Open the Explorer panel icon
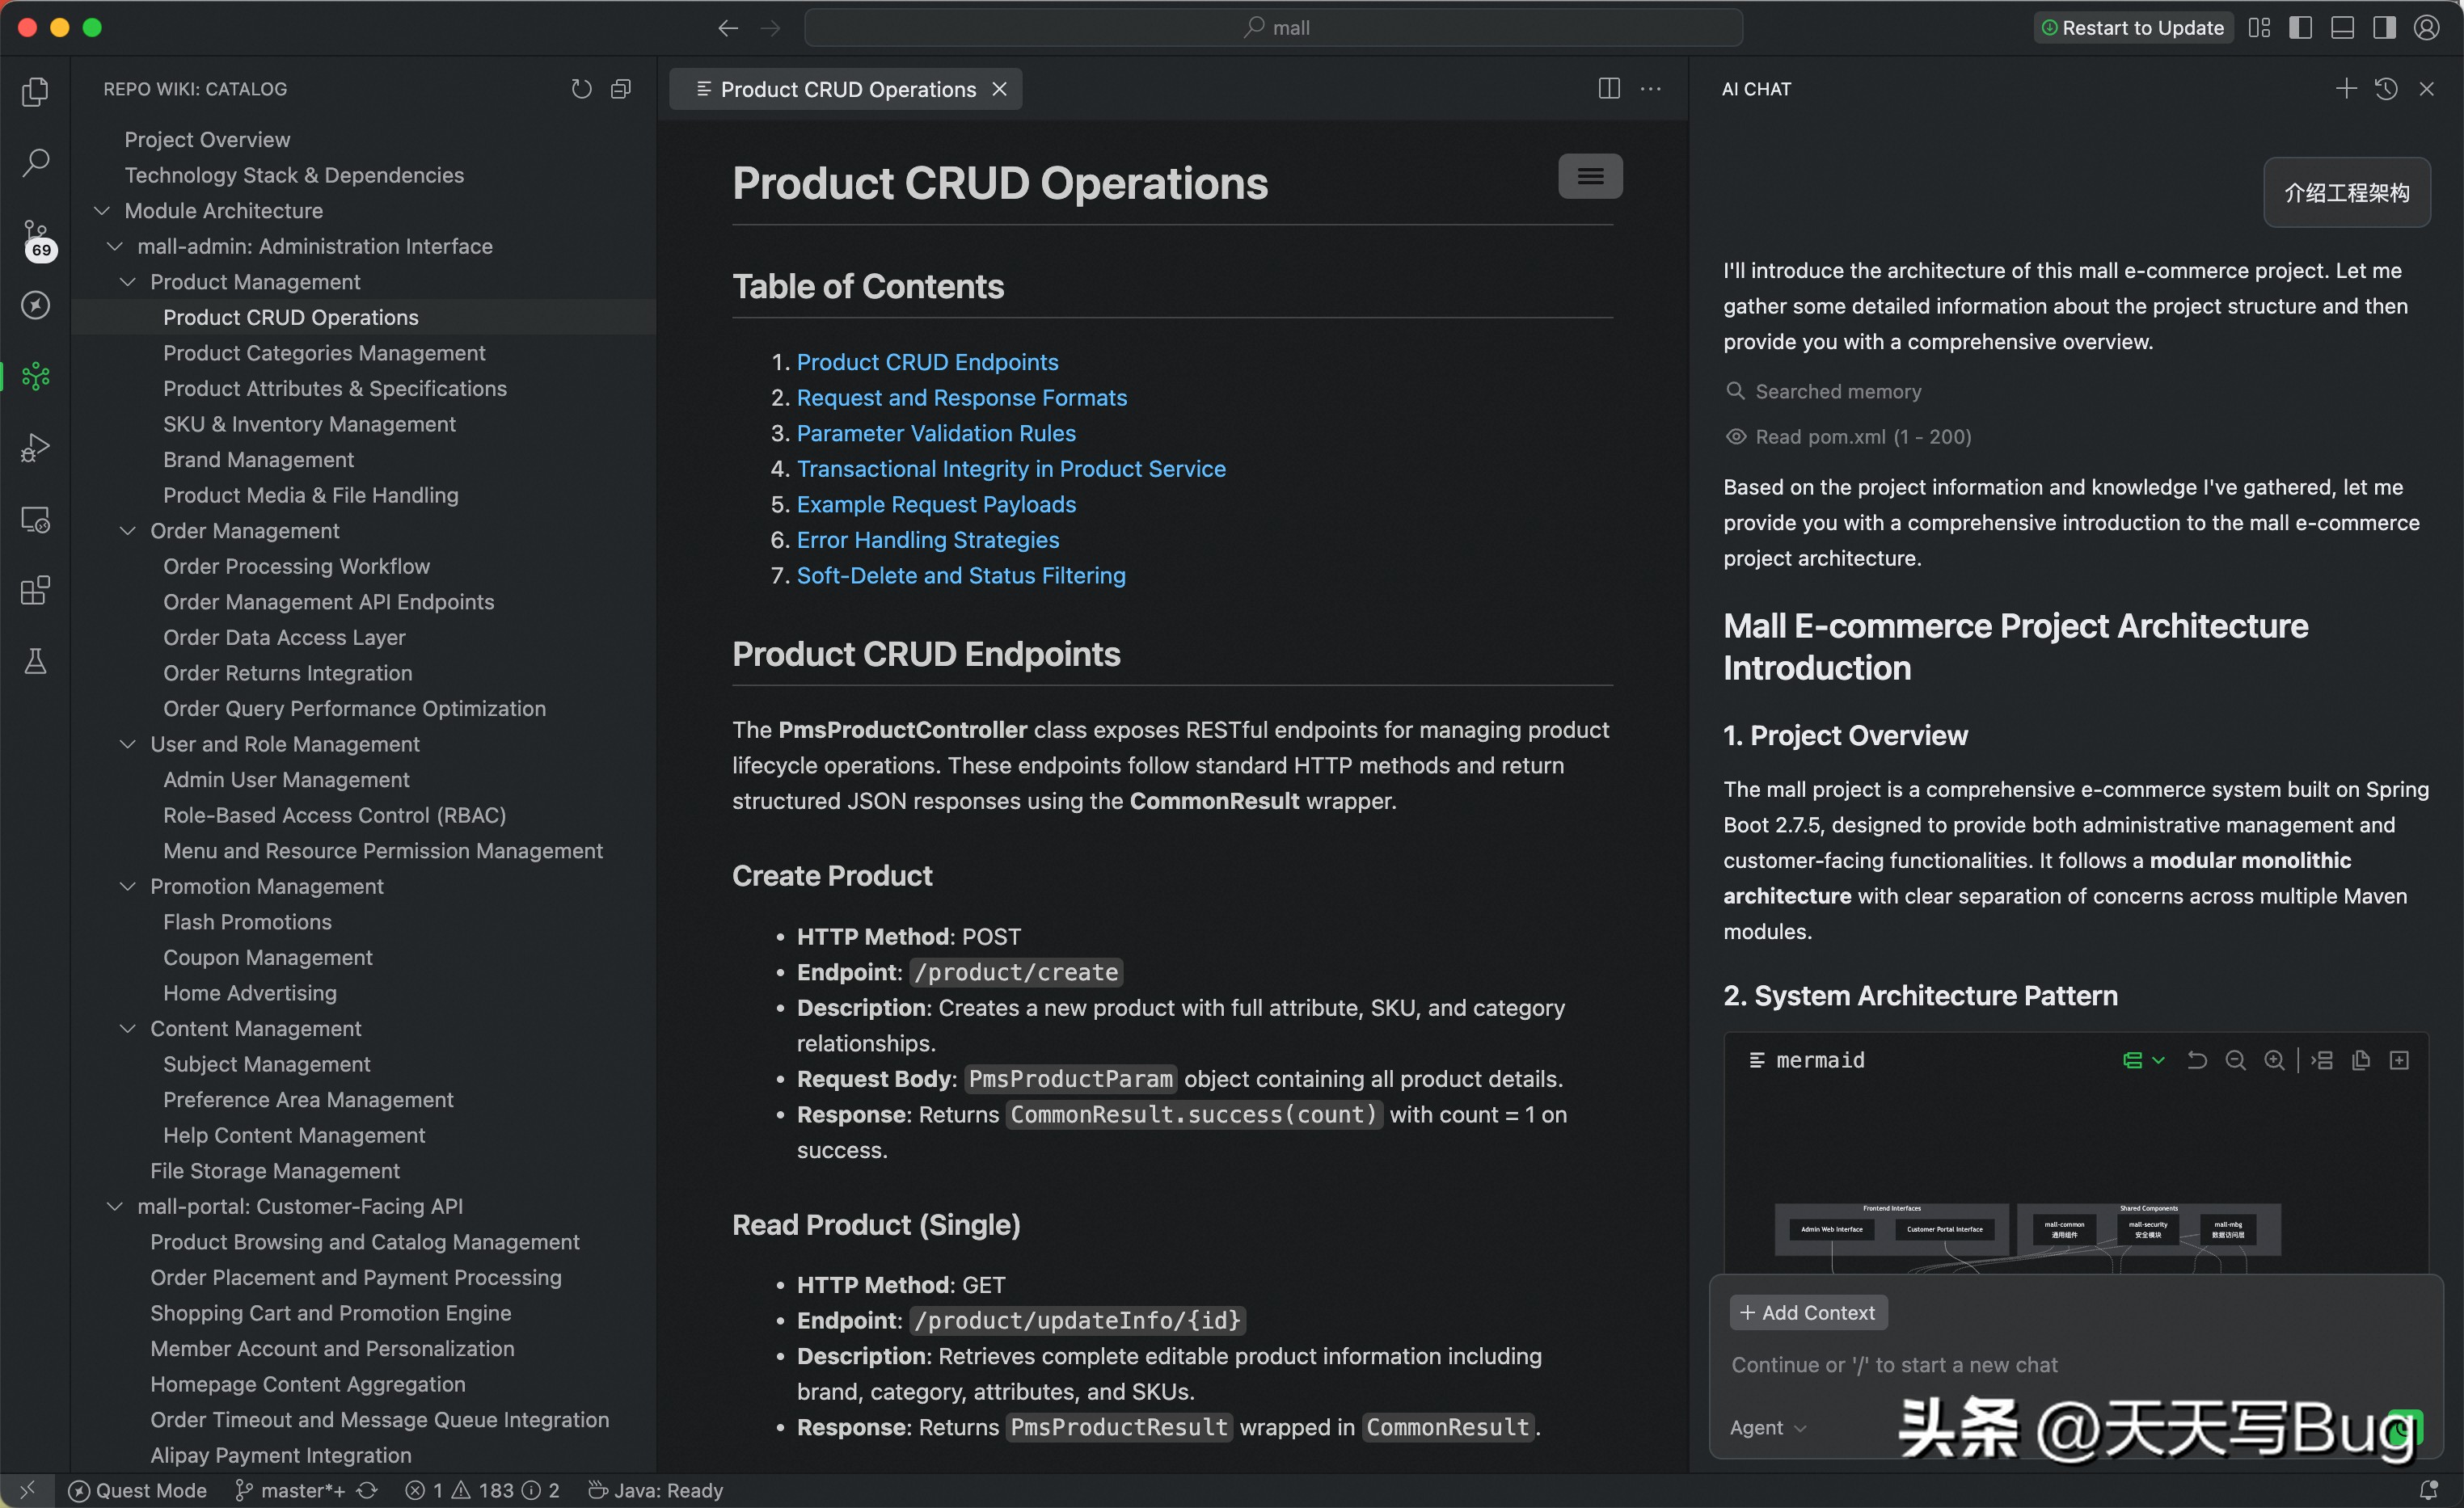 pos(35,92)
